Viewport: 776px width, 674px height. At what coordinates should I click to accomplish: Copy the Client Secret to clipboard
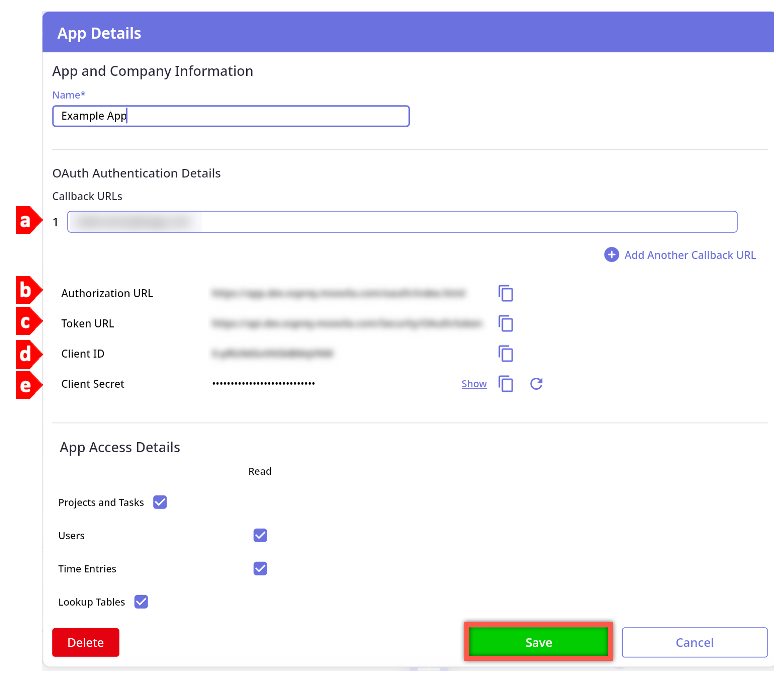coord(506,384)
